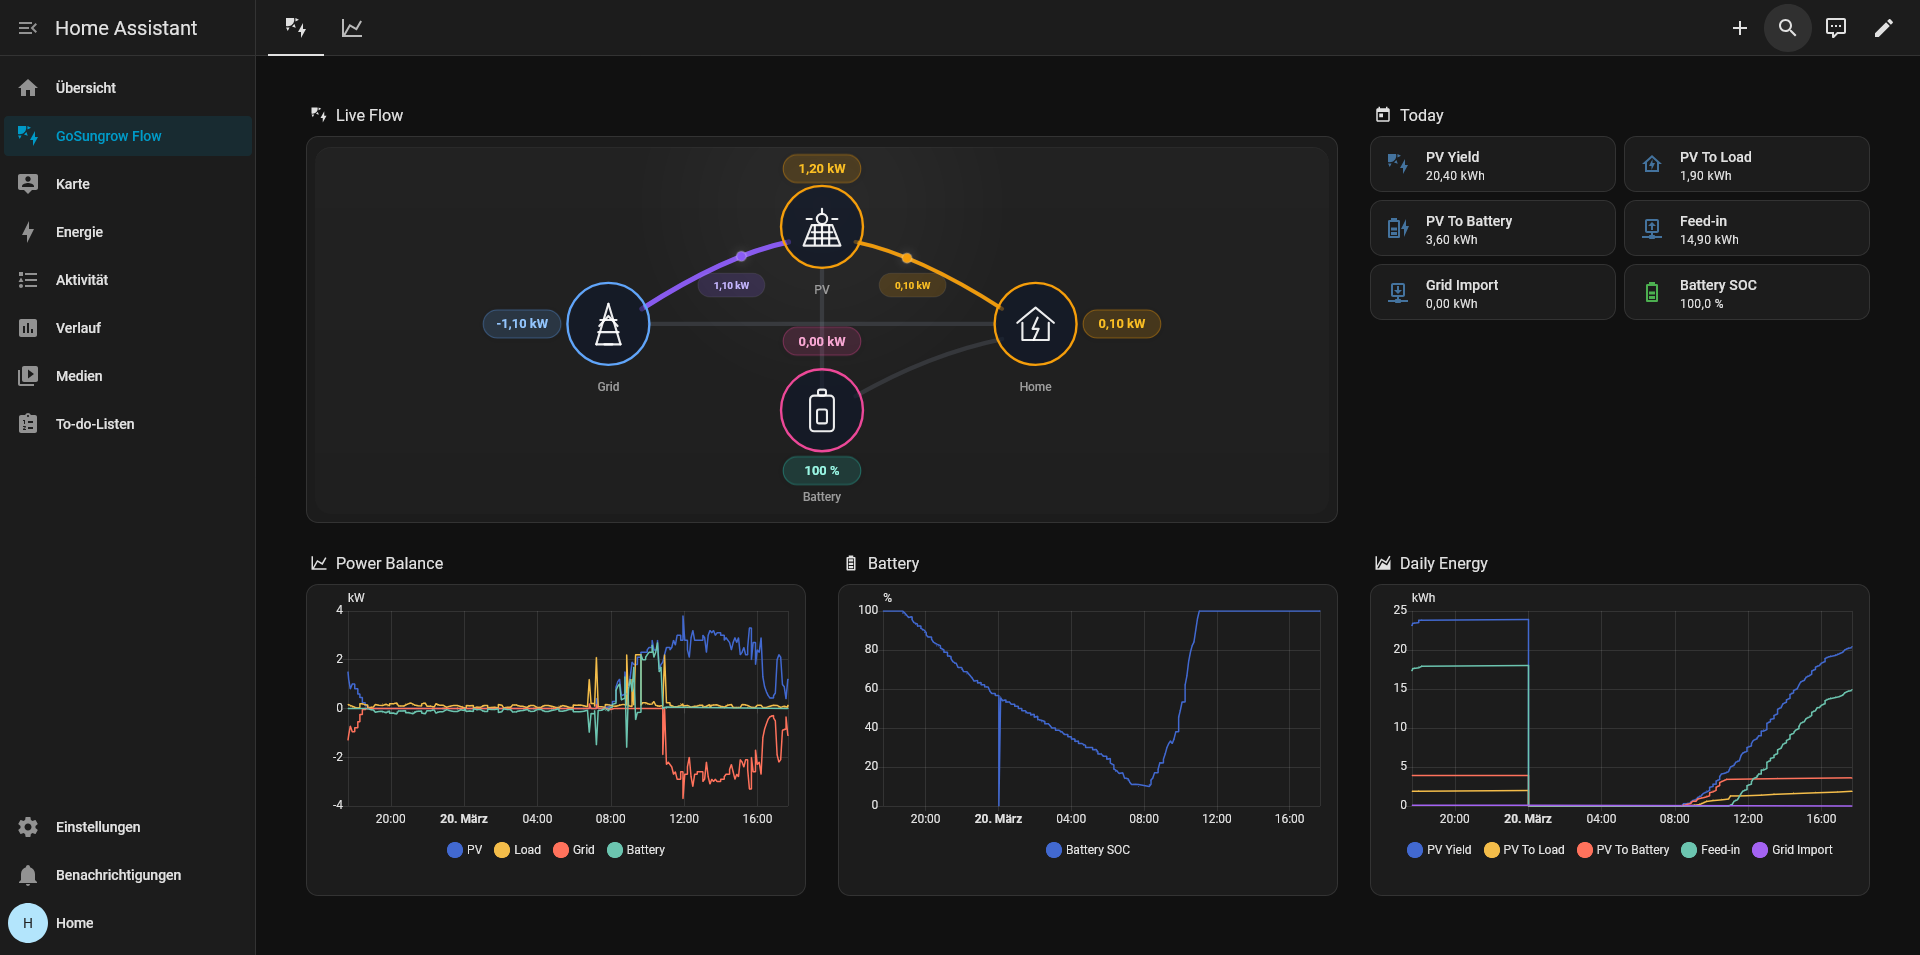Open the Battery SOC card
This screenshot has width=1920, height=955.
coord(1746,292)
